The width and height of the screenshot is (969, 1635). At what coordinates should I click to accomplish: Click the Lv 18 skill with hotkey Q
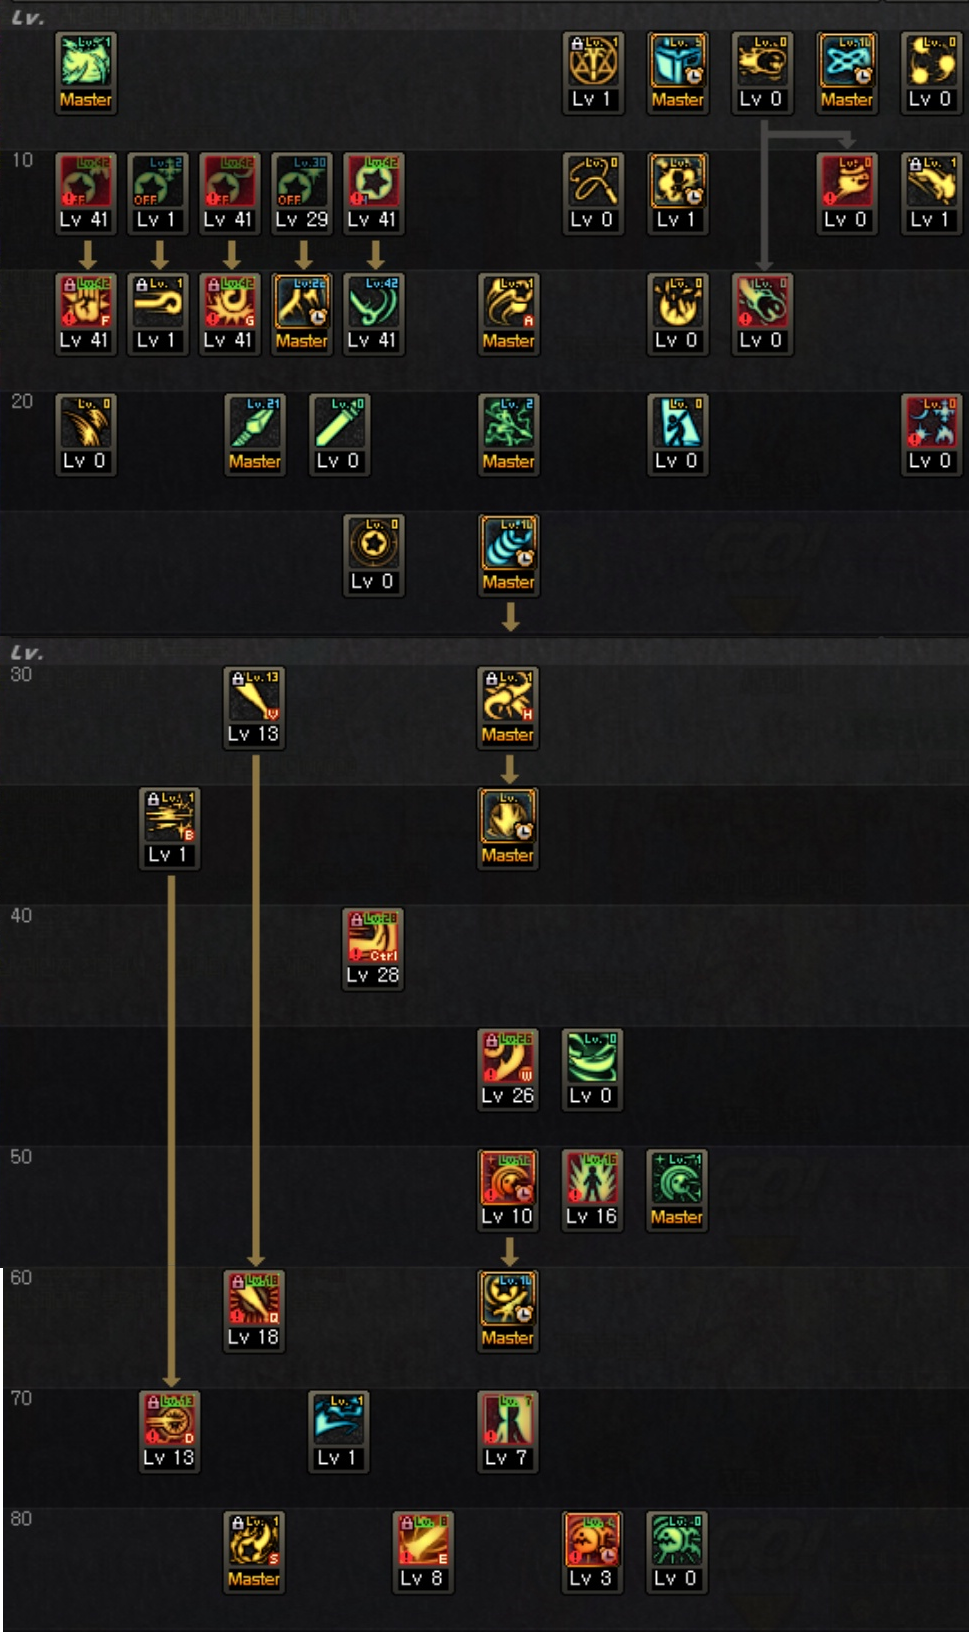click(x=254, y=1300)
